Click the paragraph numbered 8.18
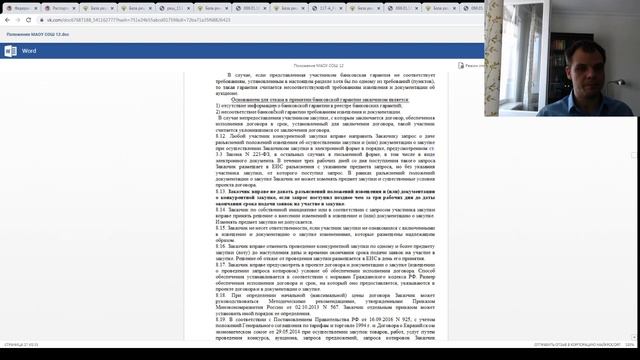Screen dimensions: 640x360 tap(325, 304)
